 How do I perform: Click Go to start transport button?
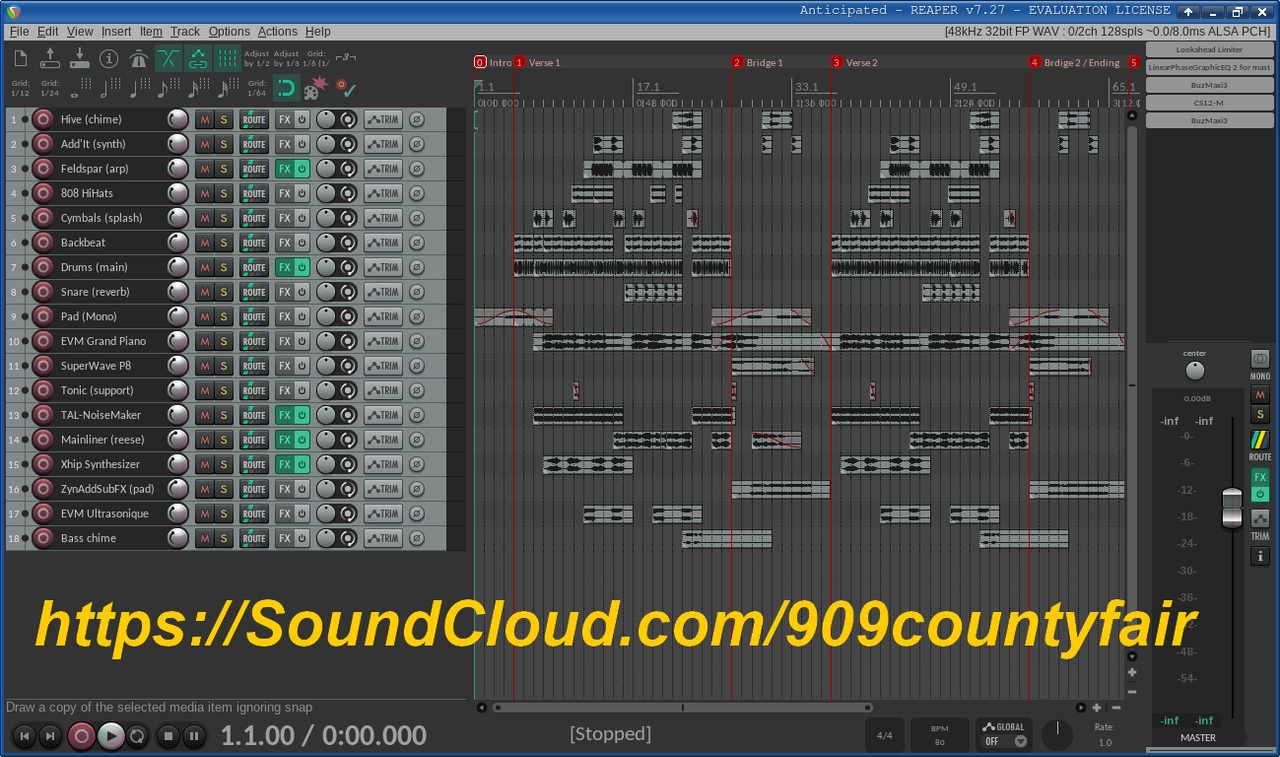coord(24,737)
